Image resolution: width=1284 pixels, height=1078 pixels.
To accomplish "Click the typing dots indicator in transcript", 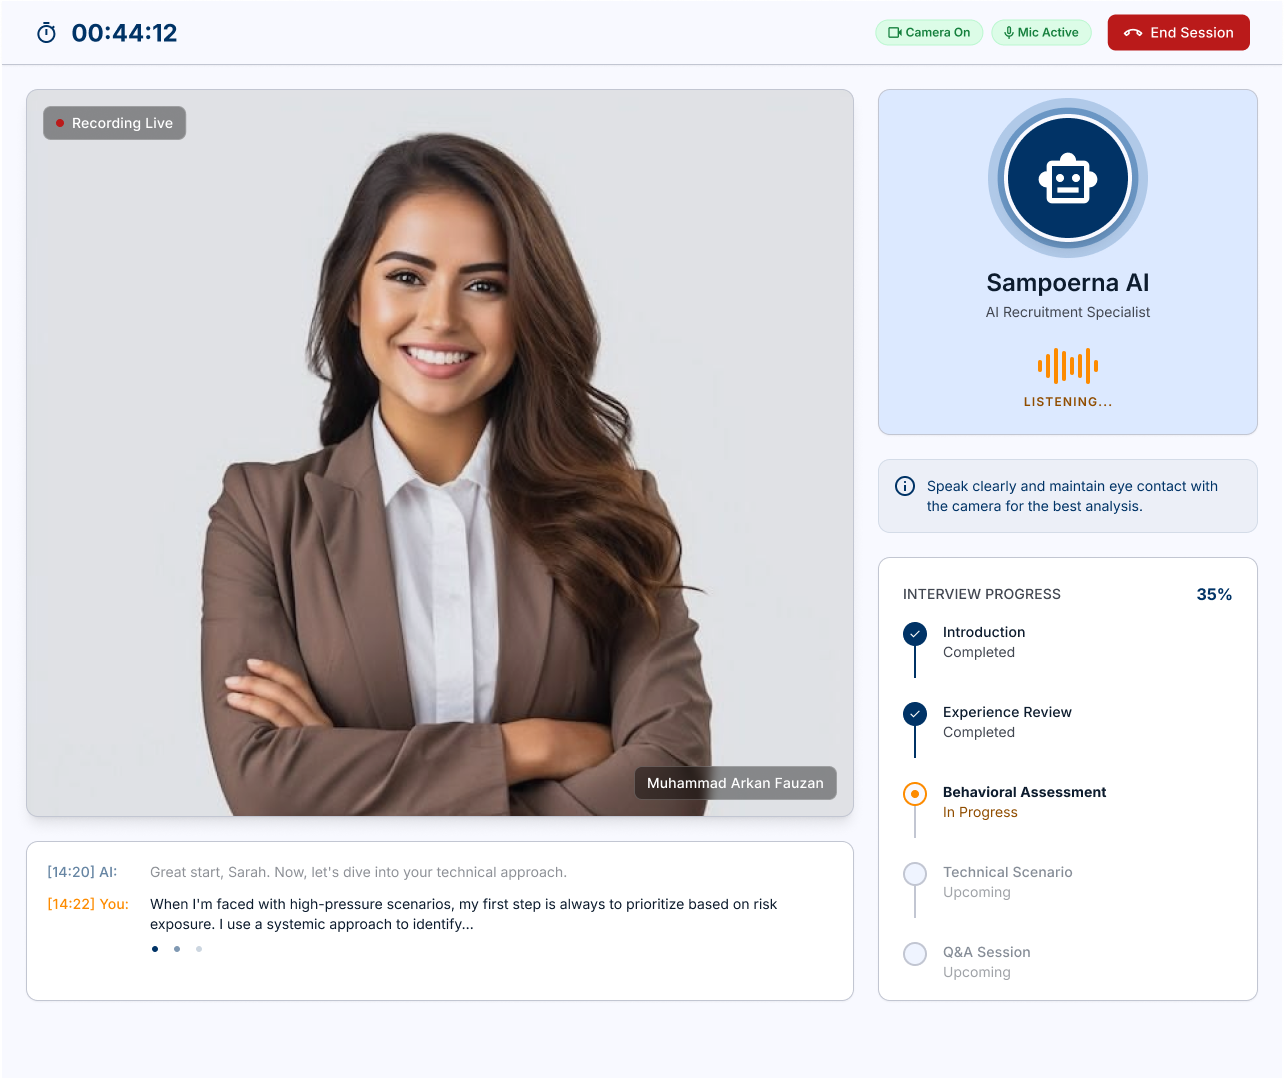I will pyautogui.click(x=177, y=949).
